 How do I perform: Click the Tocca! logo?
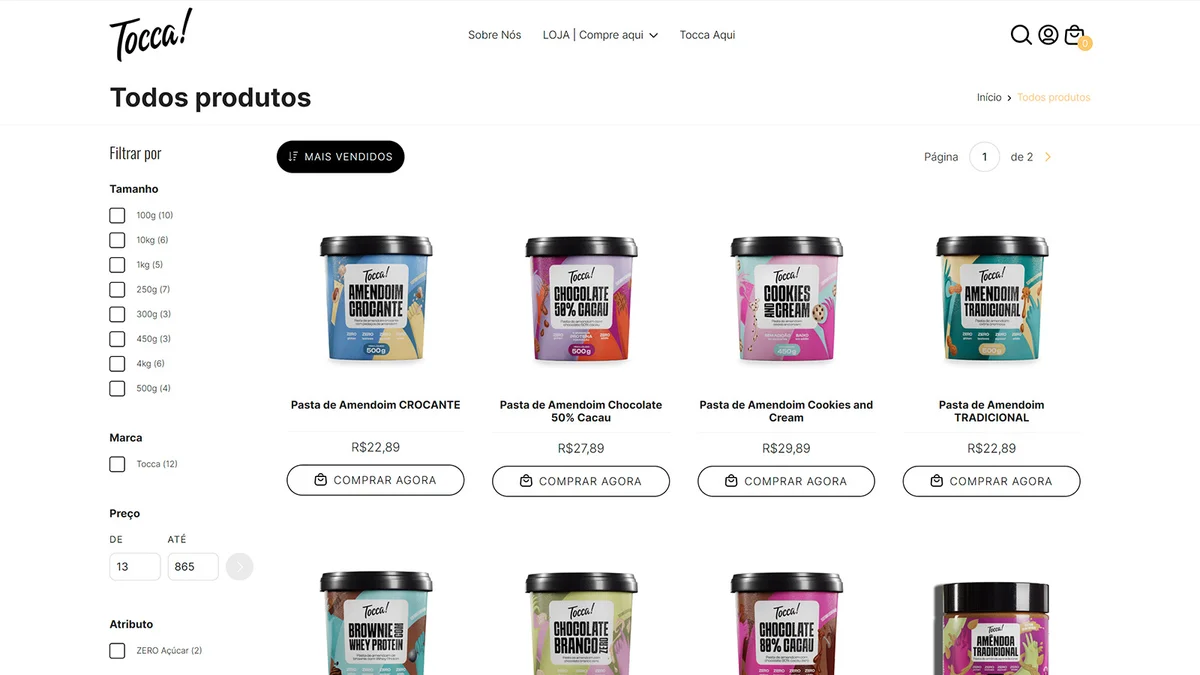pyautogui.click(x=151, y=35)
